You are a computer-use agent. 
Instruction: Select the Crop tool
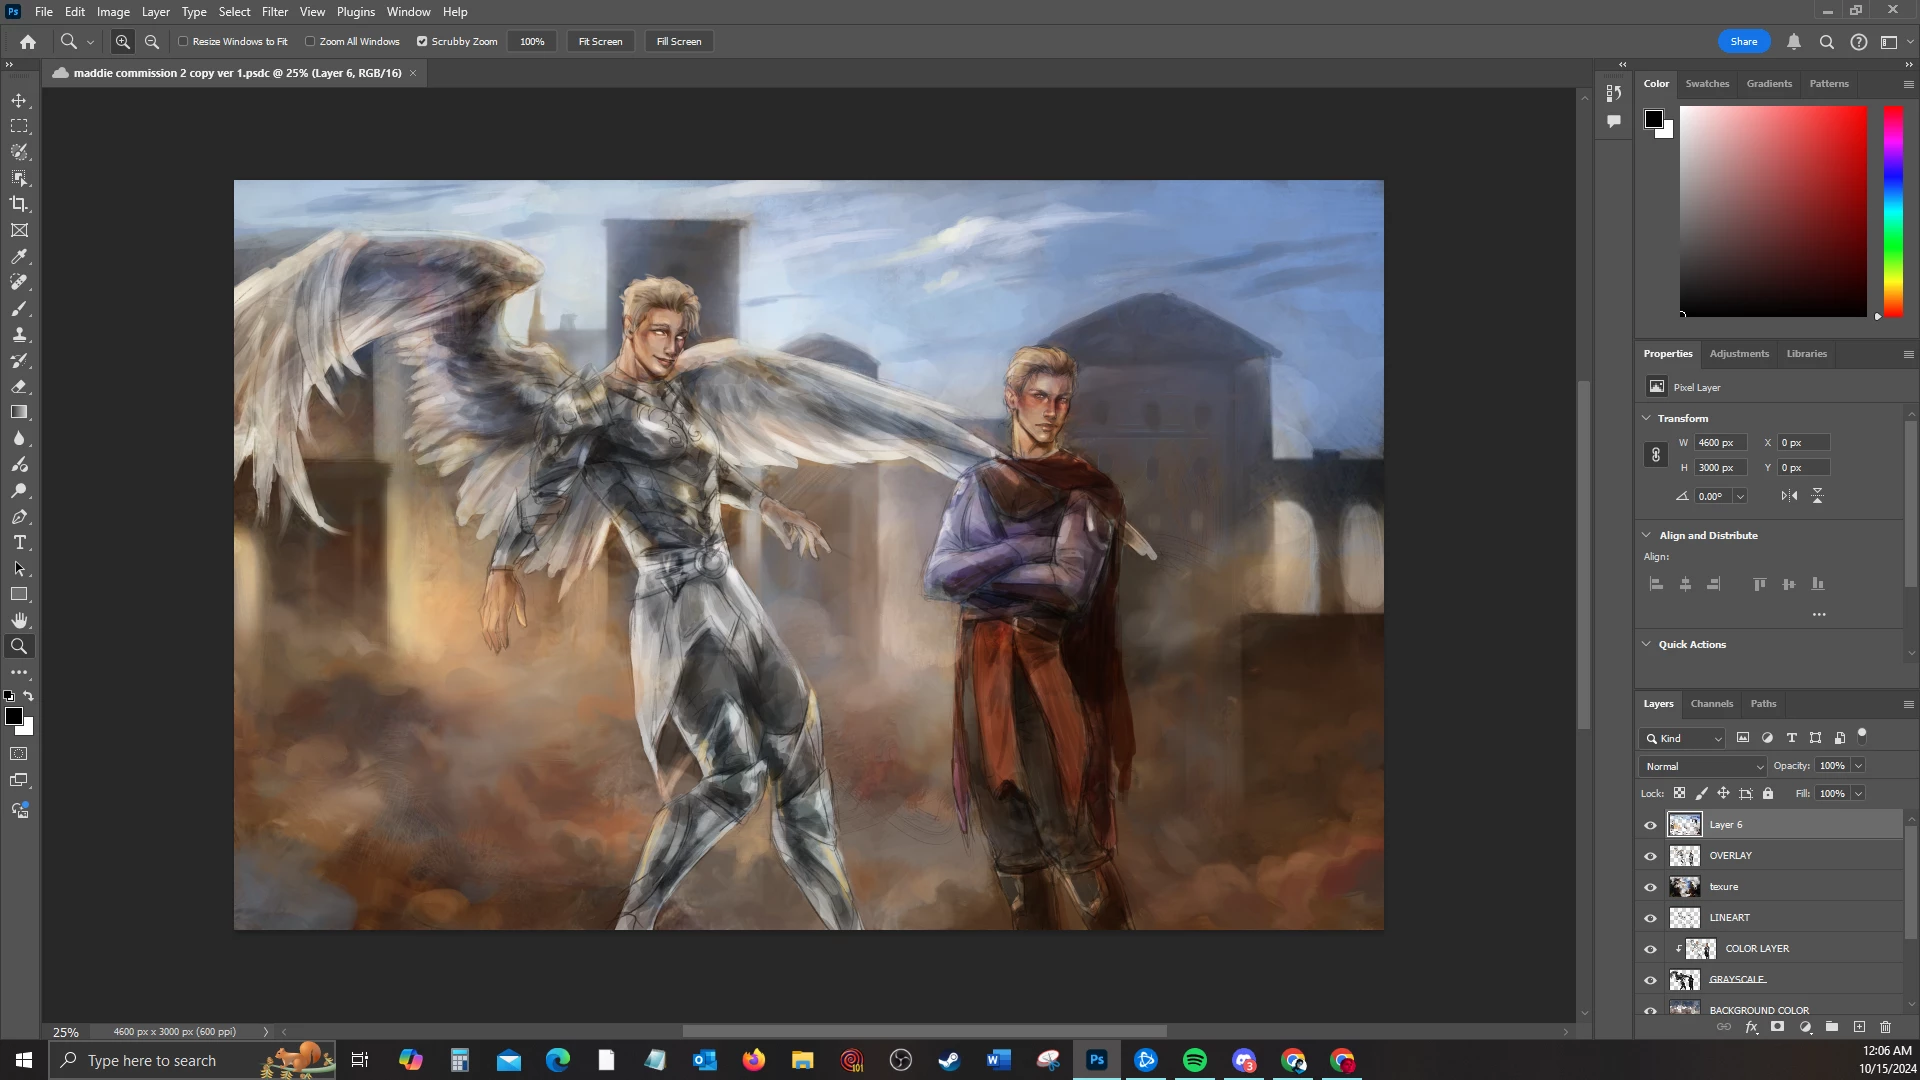point(19,204)
